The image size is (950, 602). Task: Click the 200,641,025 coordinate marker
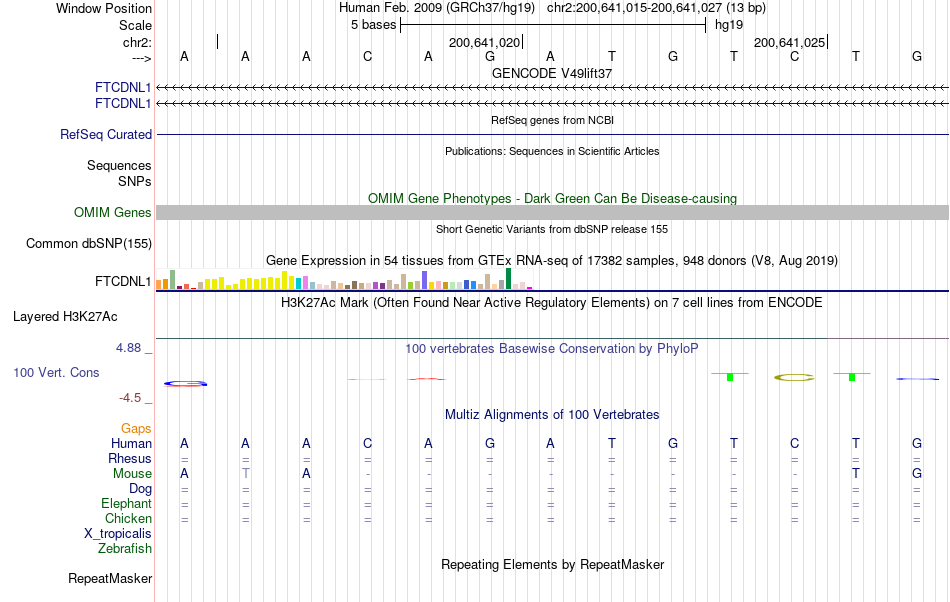(789, 42)
